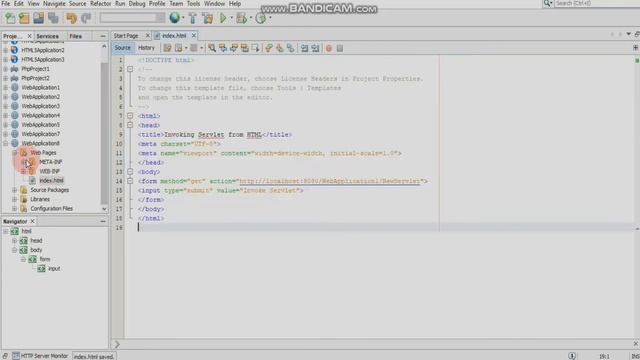Click the browser globe icon in toolbar

point(175,18)
